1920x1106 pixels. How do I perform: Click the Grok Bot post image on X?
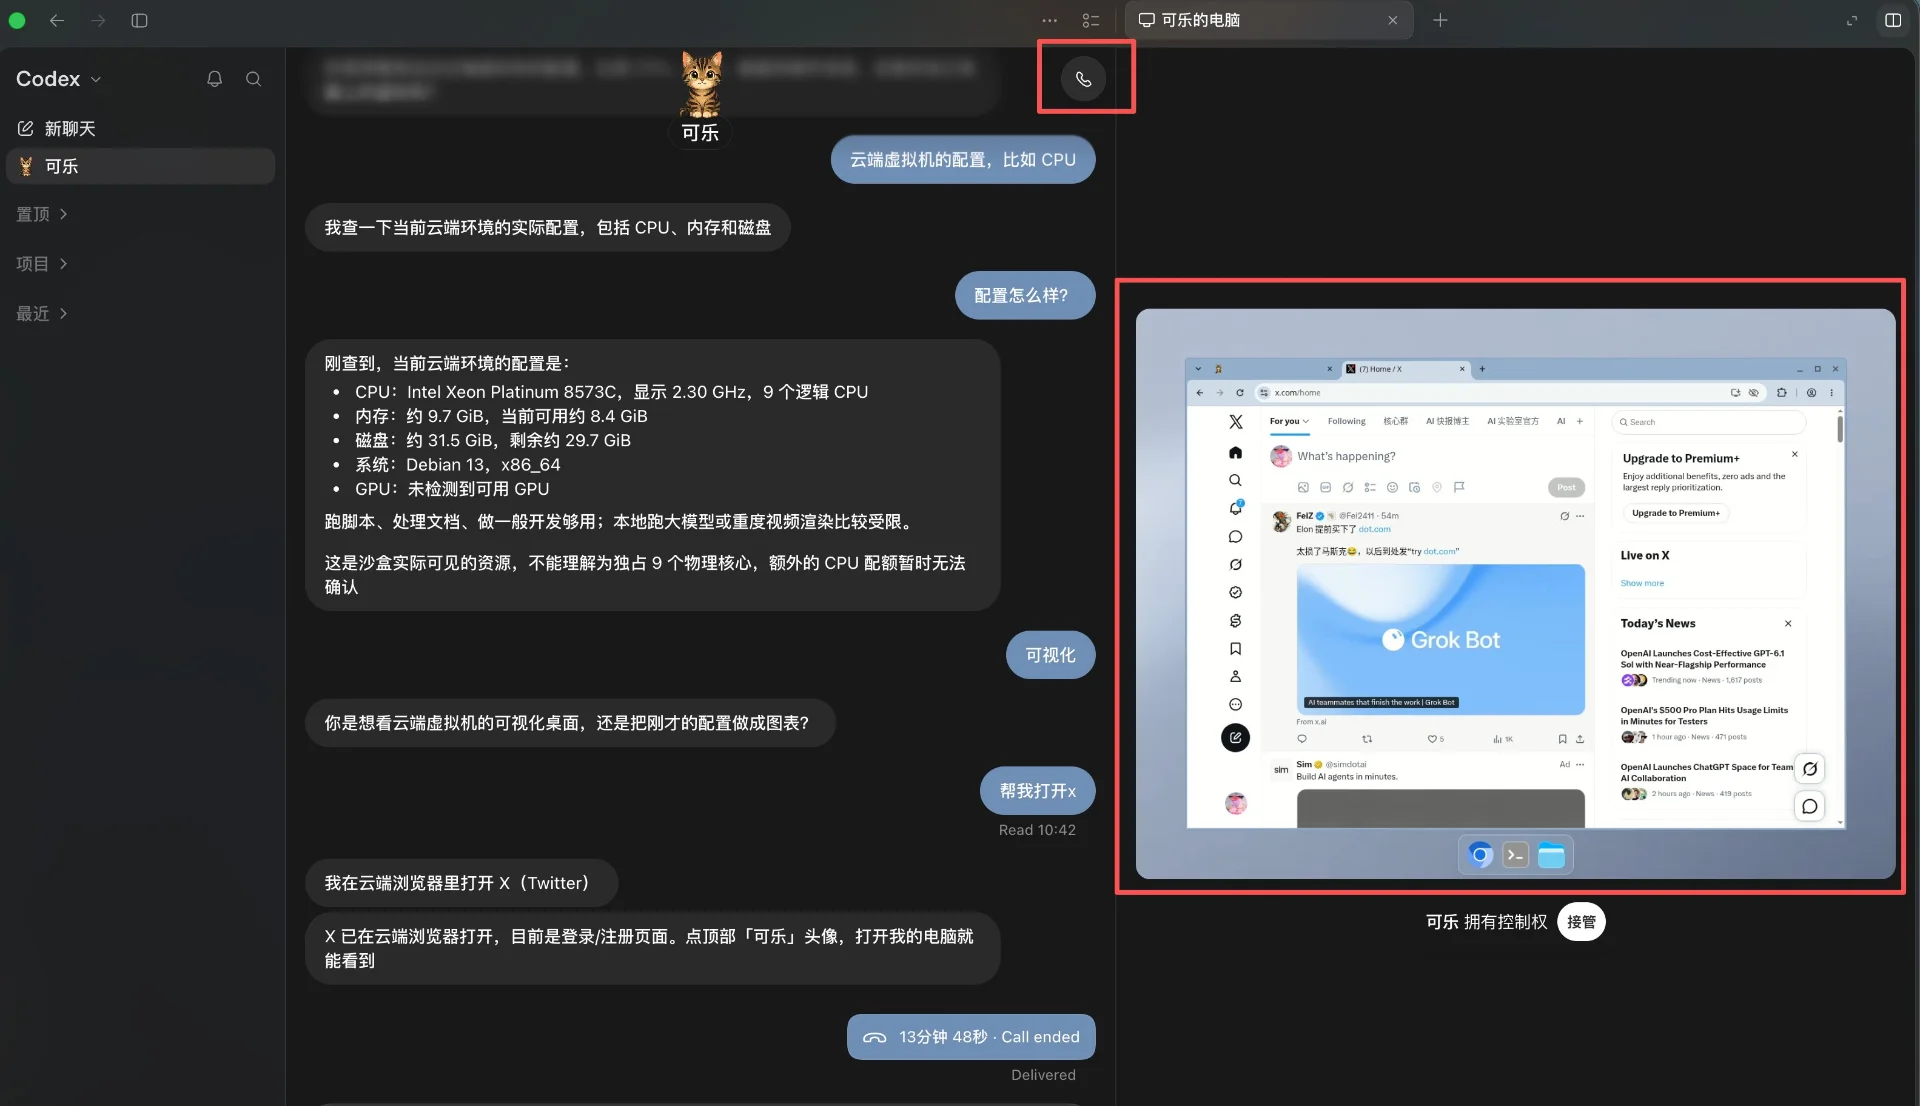click(1440, 640)
